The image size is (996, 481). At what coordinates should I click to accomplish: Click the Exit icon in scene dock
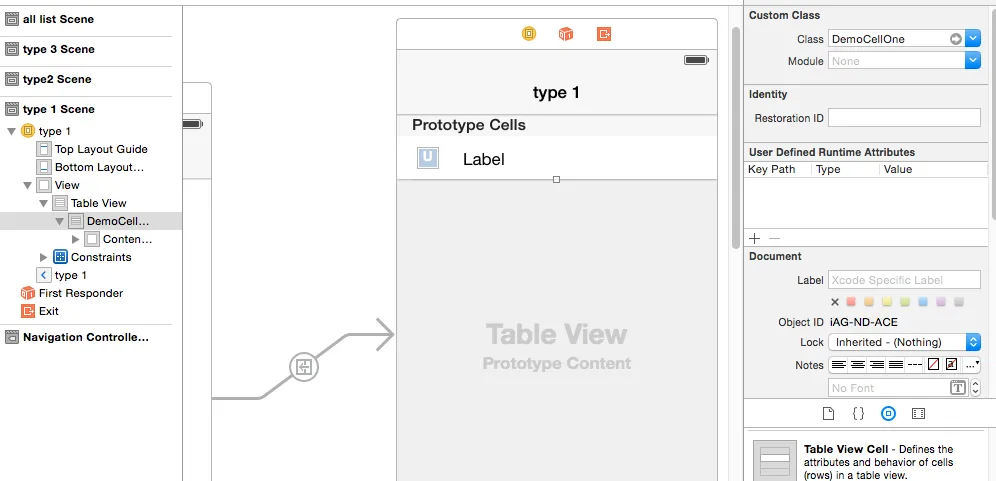604,34
